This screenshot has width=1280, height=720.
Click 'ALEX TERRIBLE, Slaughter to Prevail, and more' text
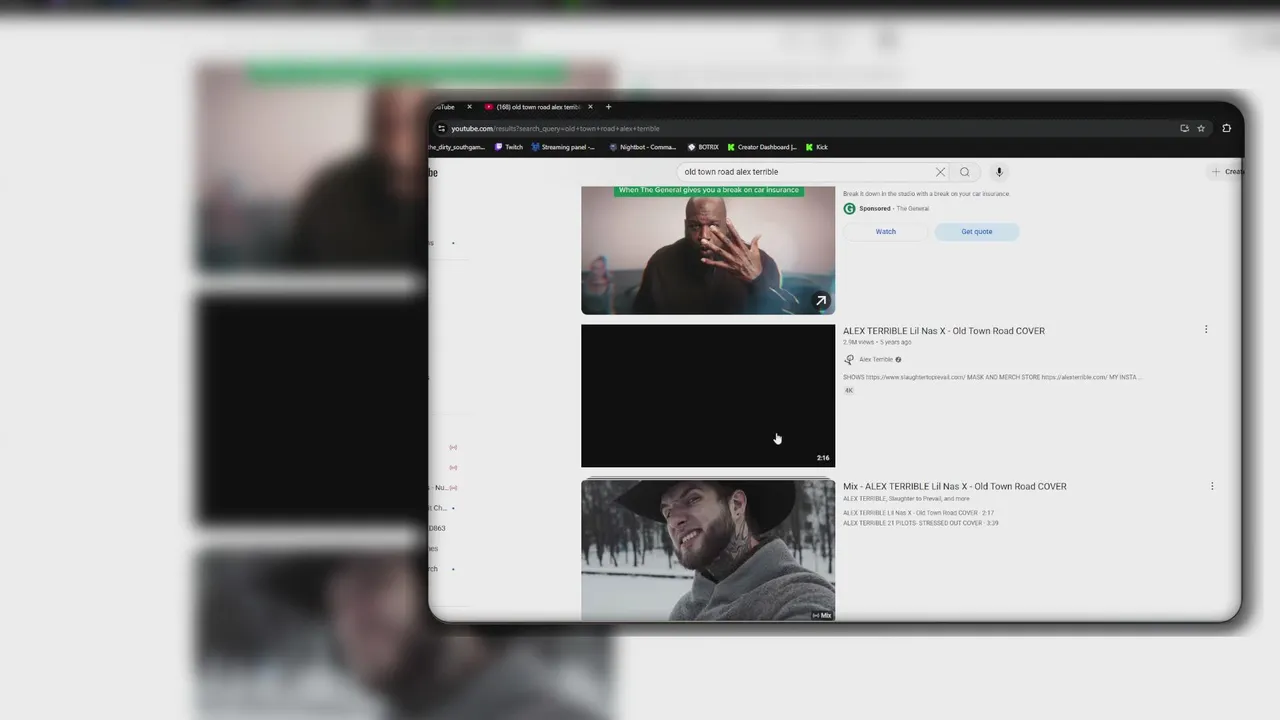[906, 498]
